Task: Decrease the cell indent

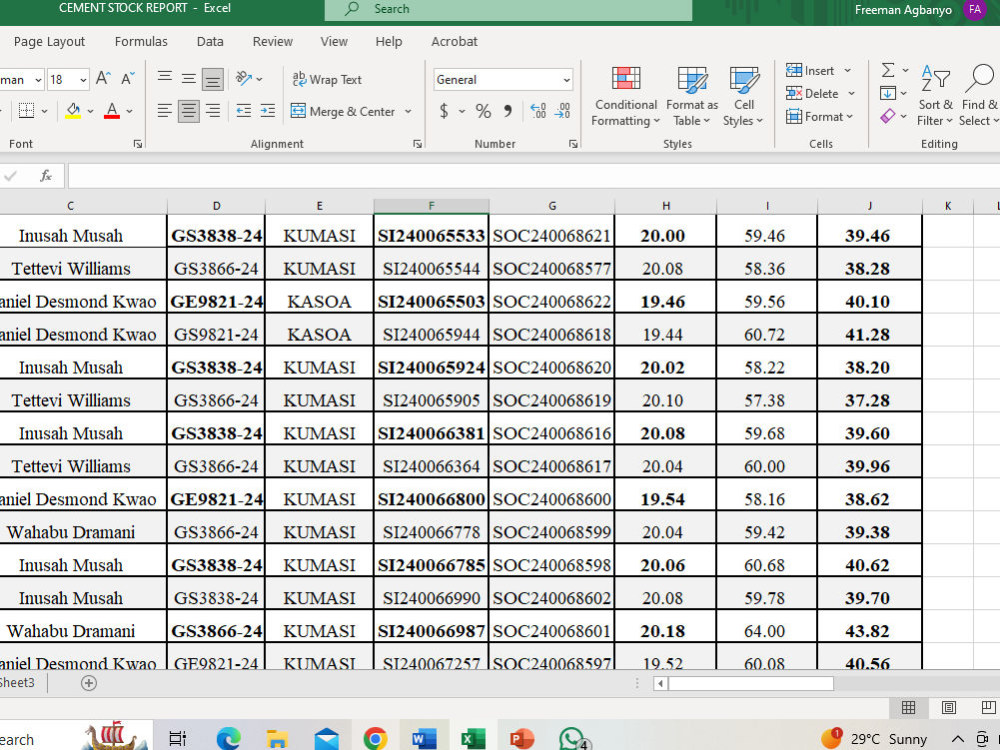Action: (x=244, y=111)
